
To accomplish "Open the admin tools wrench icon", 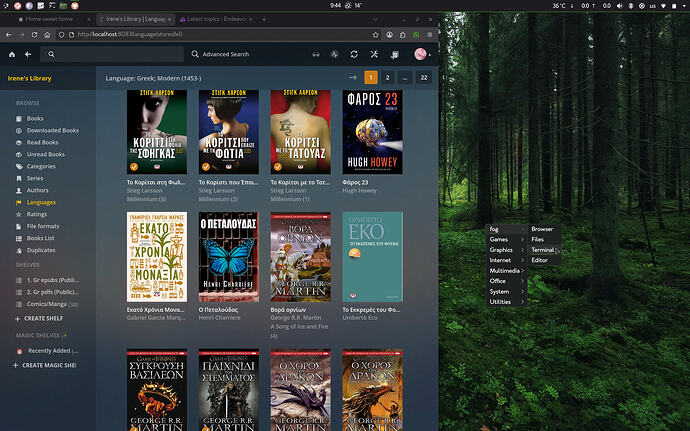I will click(373, 54).
